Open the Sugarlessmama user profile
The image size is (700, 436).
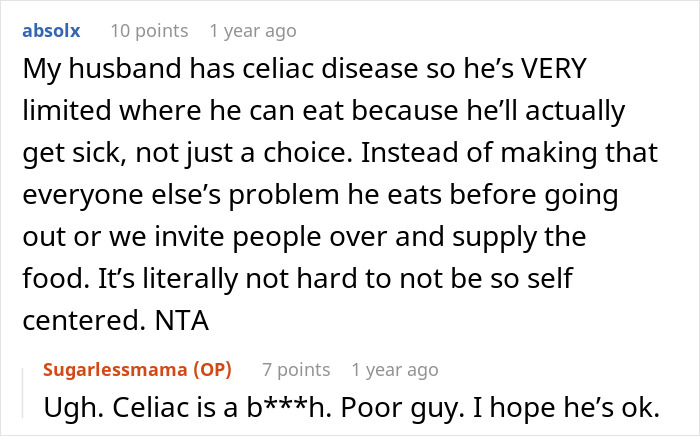(112, 370)
